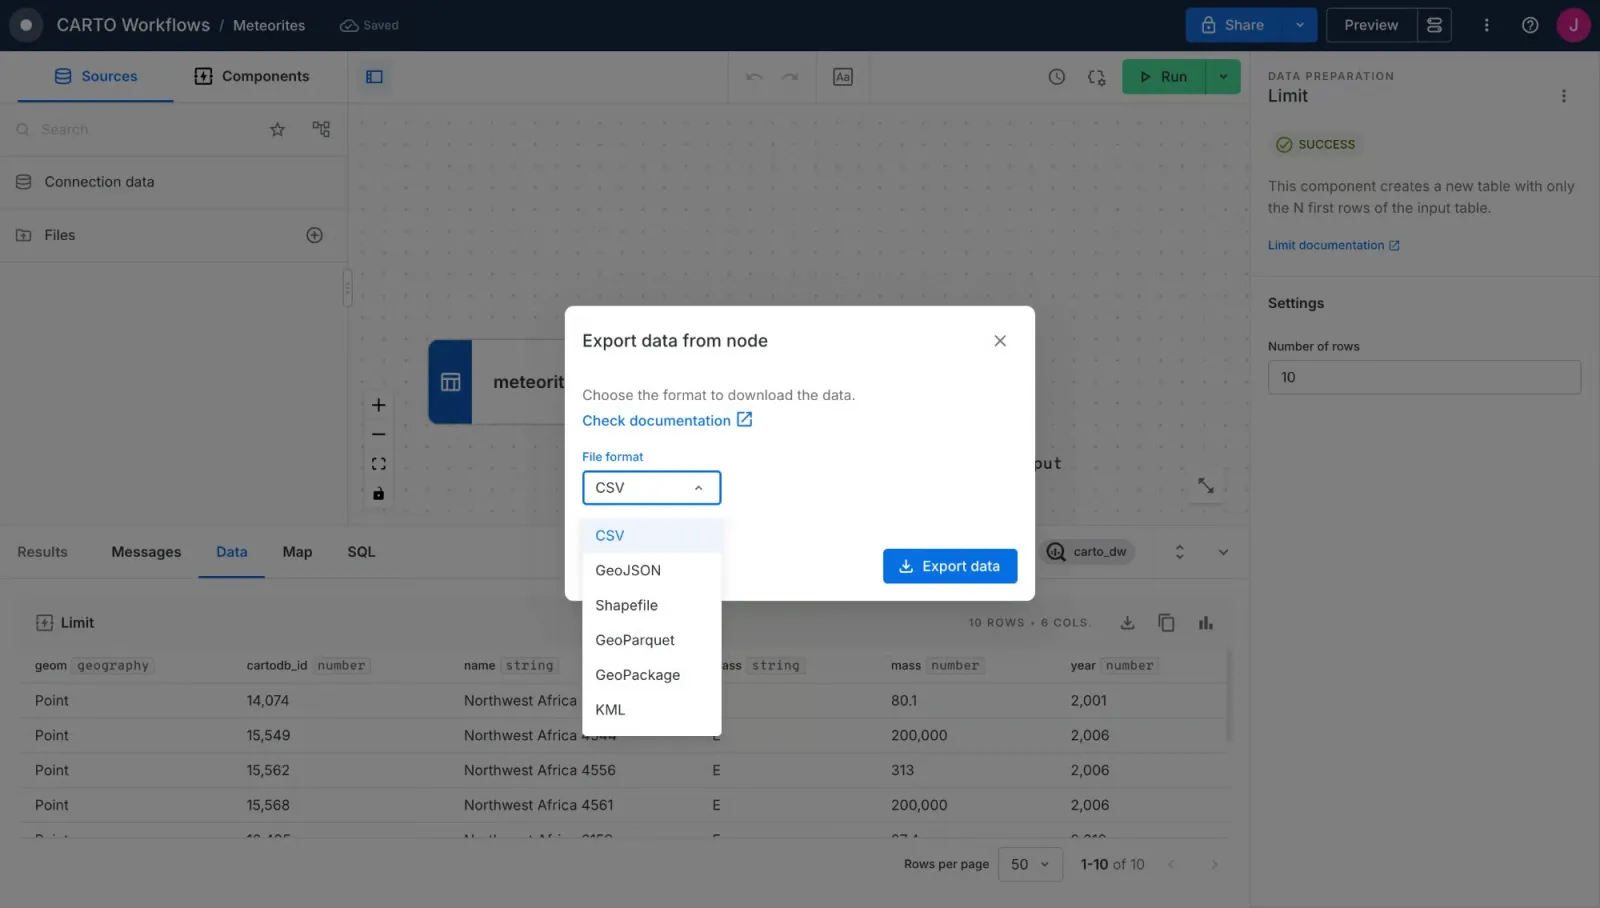Click the Northwest Africa 4561 name cell
This screenshot has height=908, width=1600.
click(539, 806)
